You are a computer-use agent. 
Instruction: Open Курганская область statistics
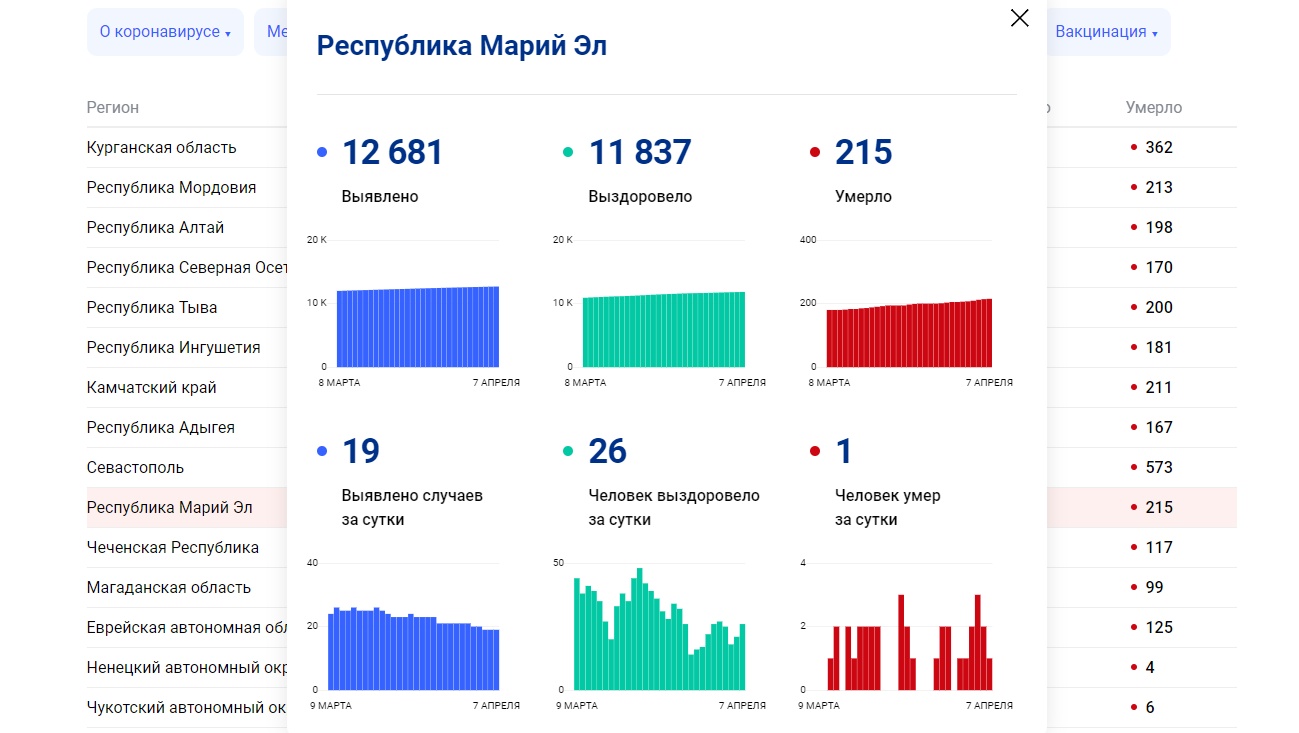[161, 147]
